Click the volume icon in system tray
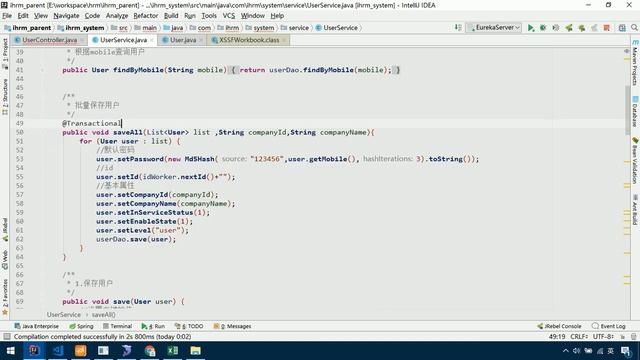The height and width of the screenshot is (360, 640). 576,351
